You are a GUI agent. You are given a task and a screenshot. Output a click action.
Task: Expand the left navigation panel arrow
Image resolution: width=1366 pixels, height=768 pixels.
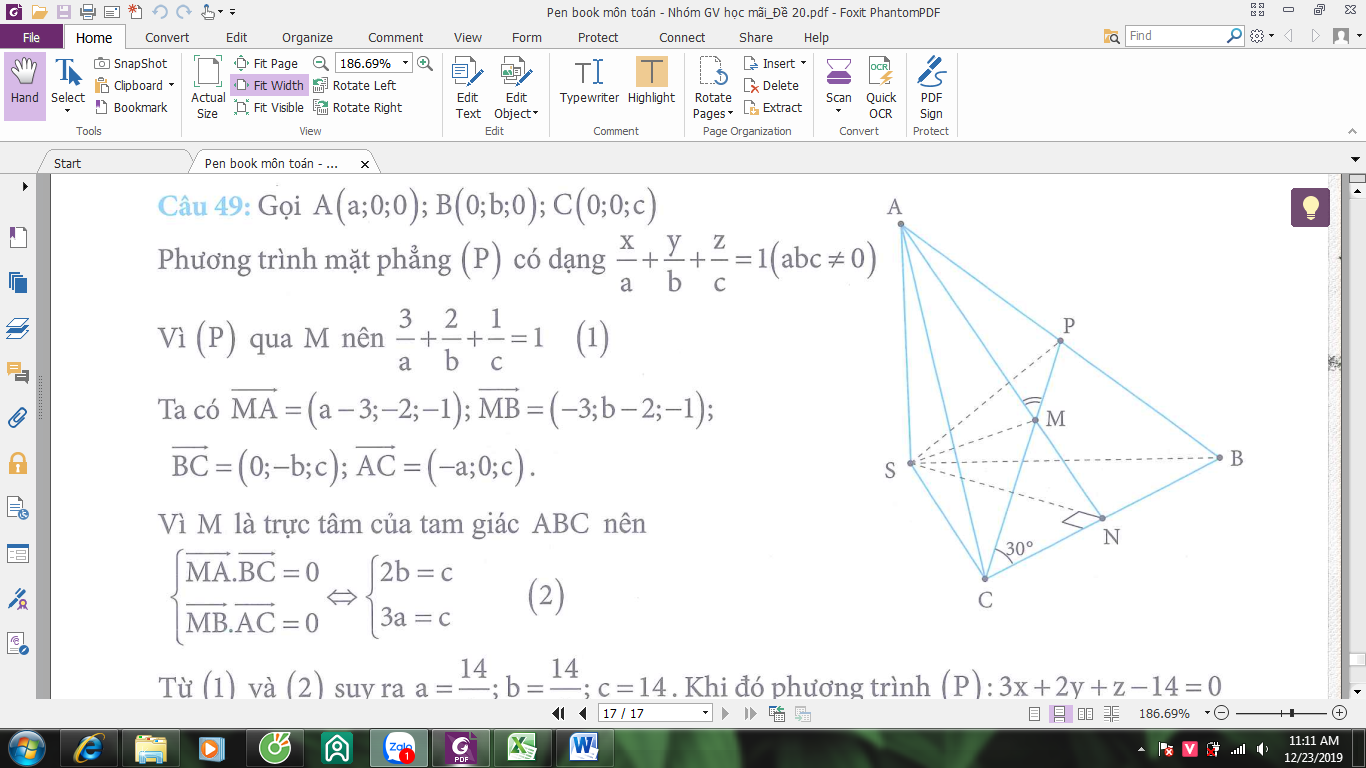coord(25,186)
